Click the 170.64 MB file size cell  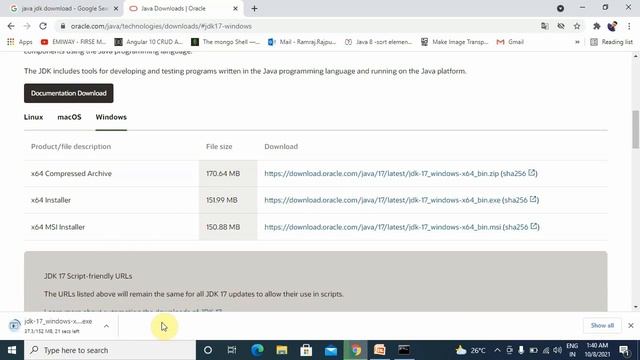(228, 173)
